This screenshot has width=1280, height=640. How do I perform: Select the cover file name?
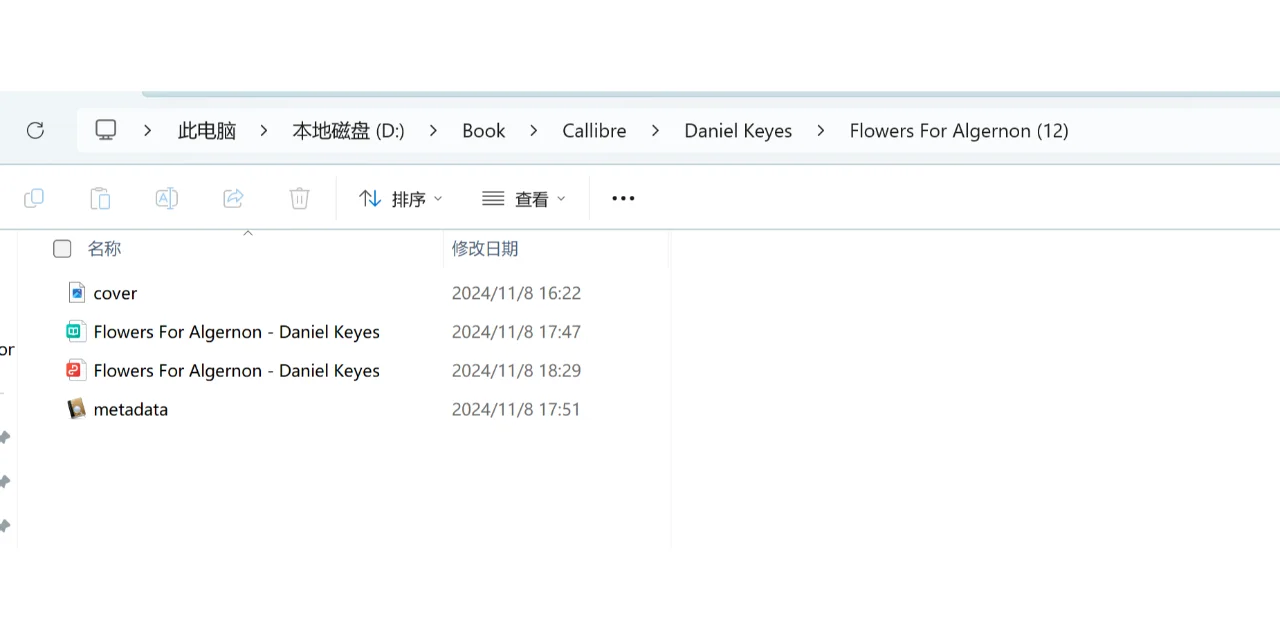[x=115, y=293]
